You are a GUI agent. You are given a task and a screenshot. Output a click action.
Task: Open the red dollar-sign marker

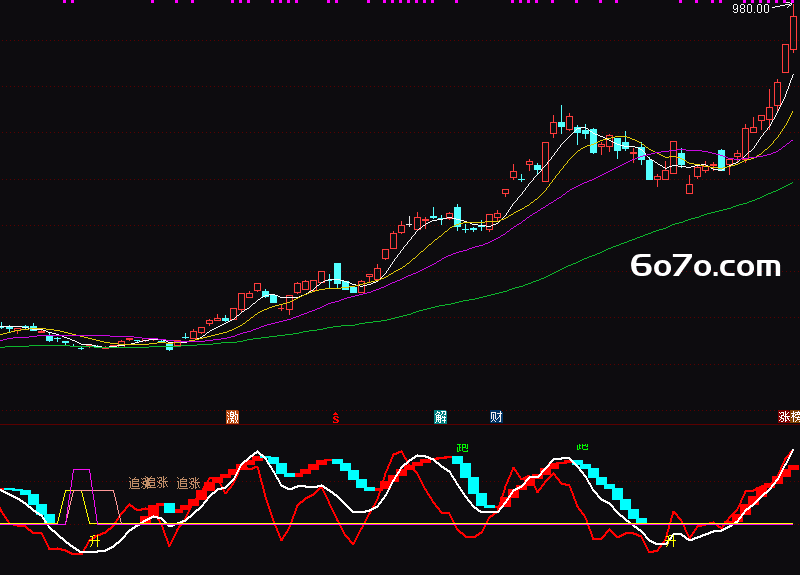tap(336, 418)
